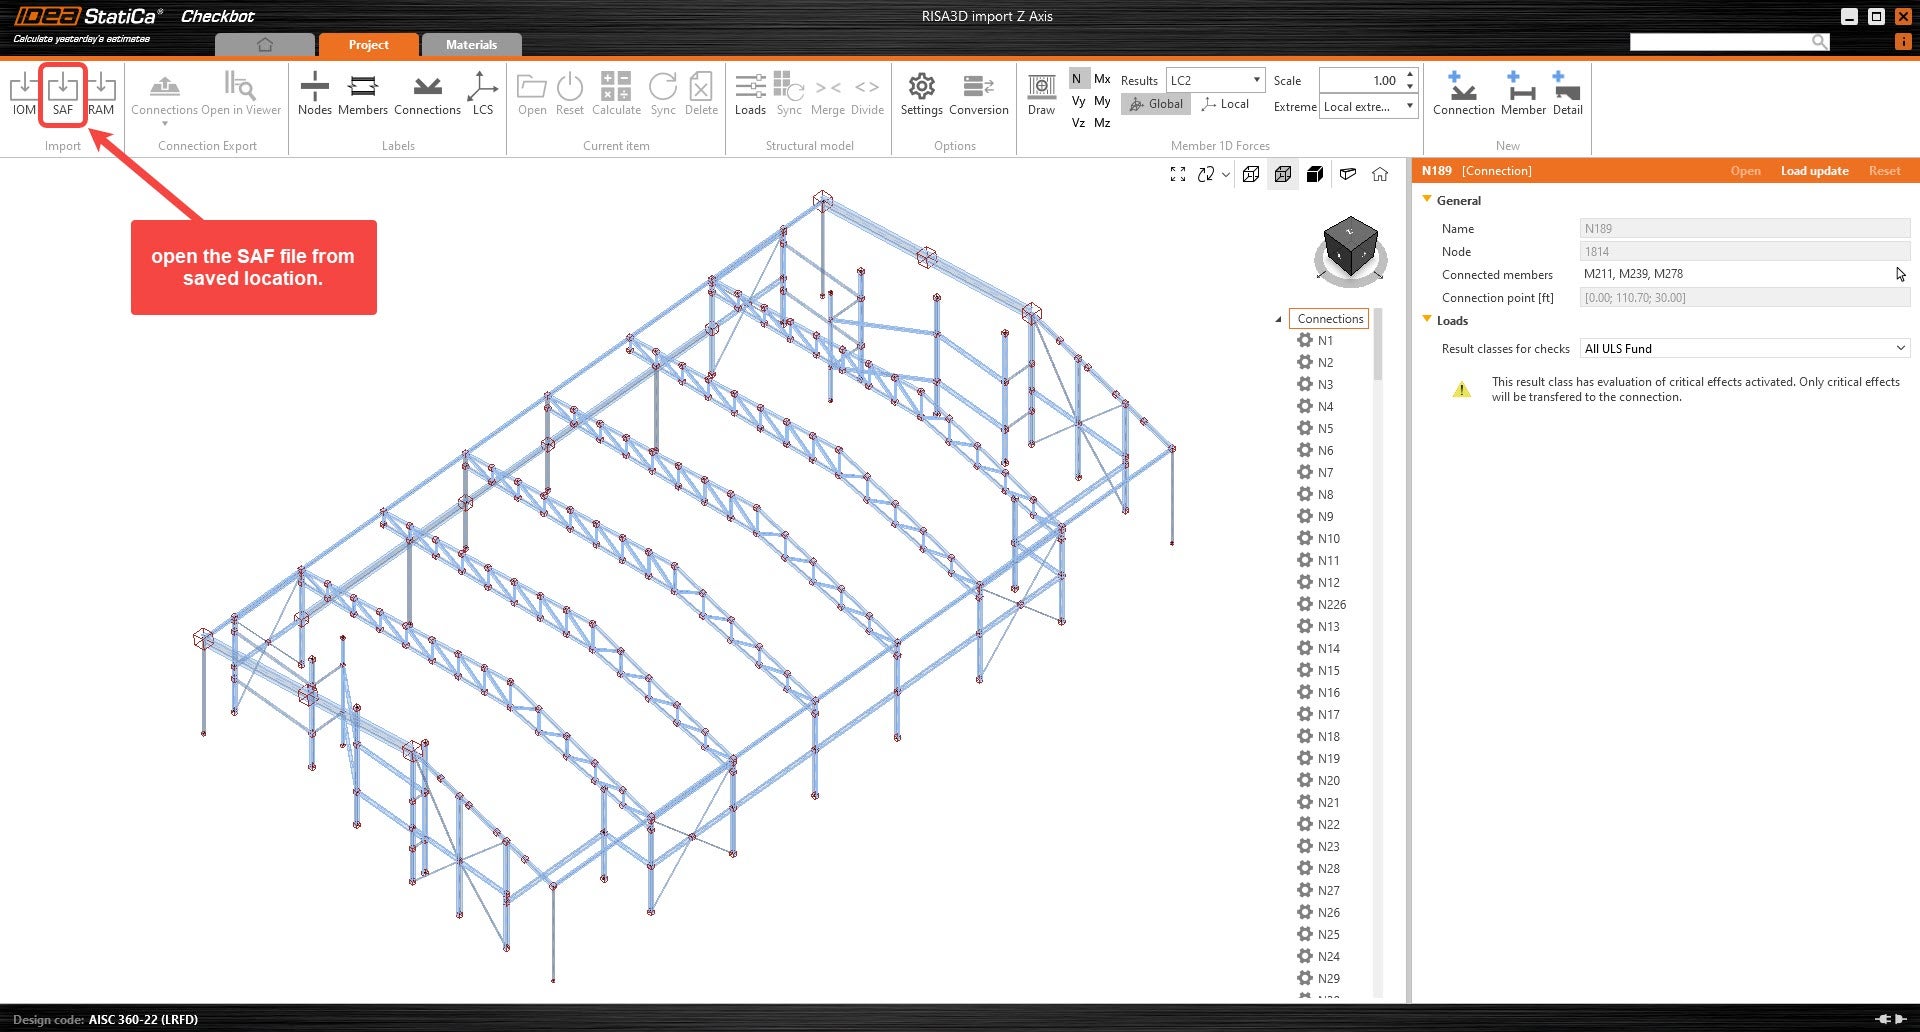Collapse the General section
This screenshot has width=1920, height=1032.
point(1427,200)
